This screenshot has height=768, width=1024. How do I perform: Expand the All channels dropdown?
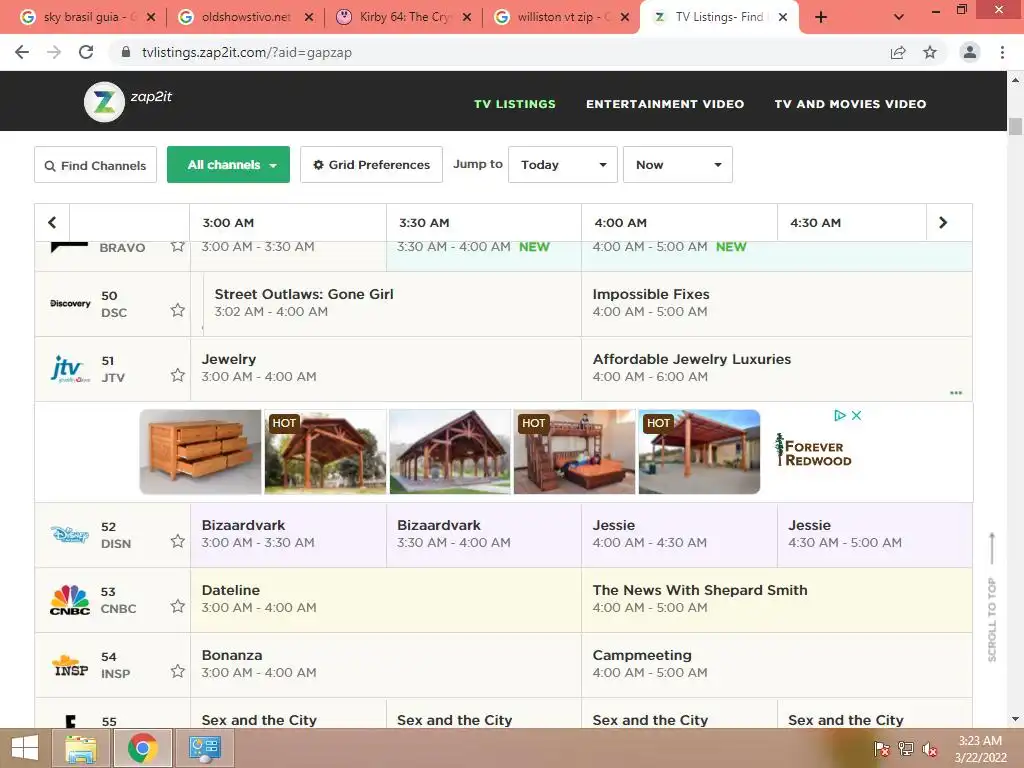228,165
